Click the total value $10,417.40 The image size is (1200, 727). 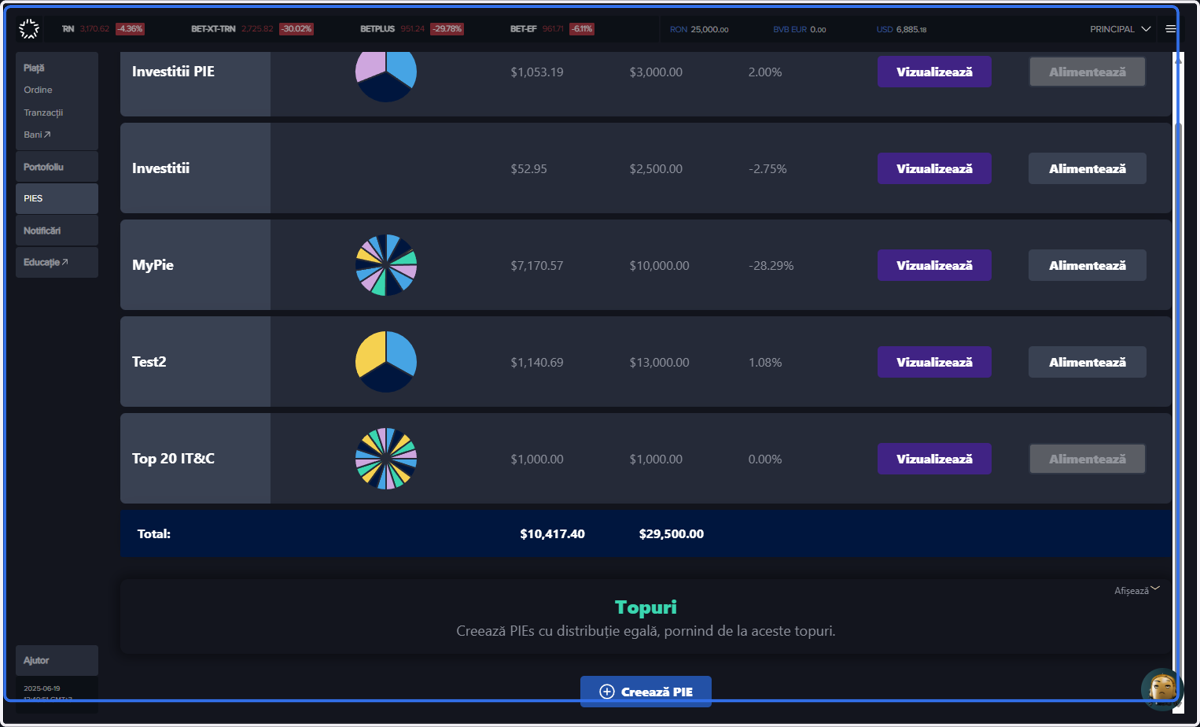[x=552, y=534]
